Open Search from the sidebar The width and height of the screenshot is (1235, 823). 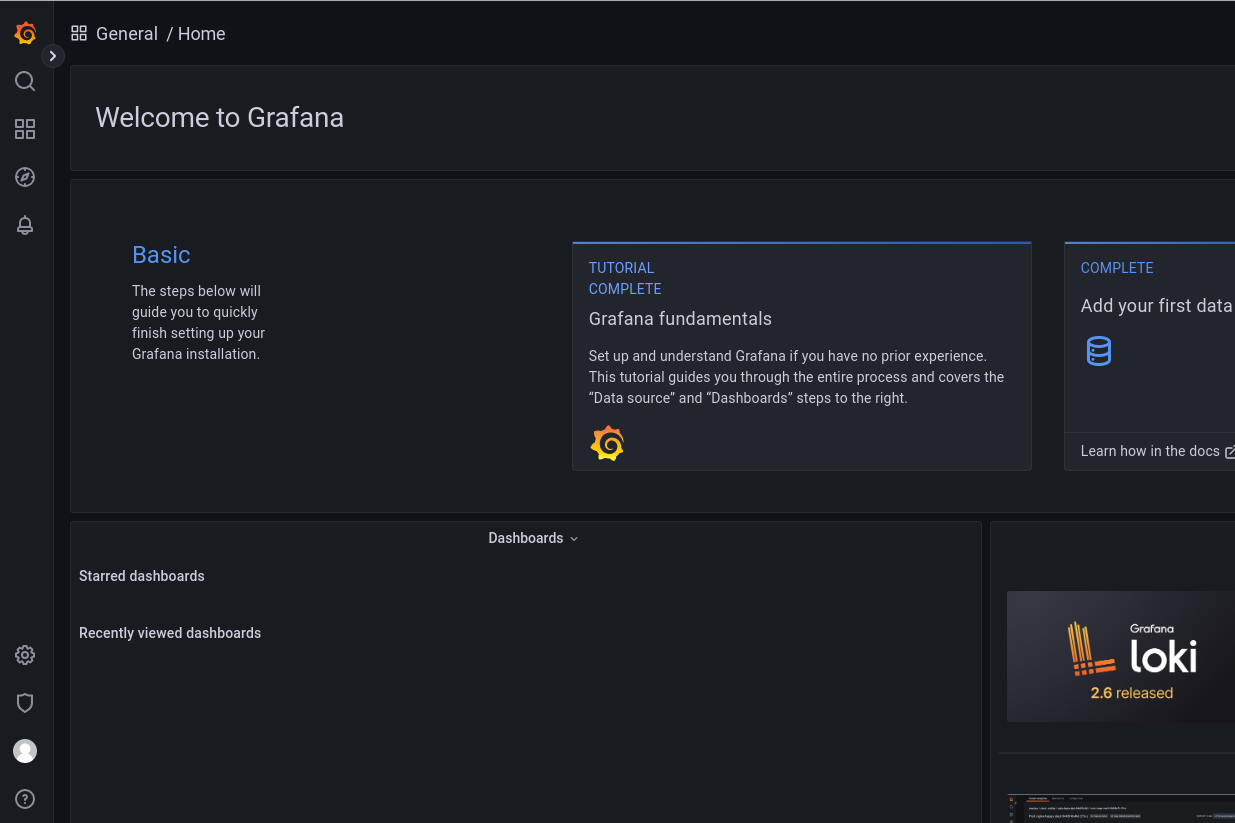25,81
